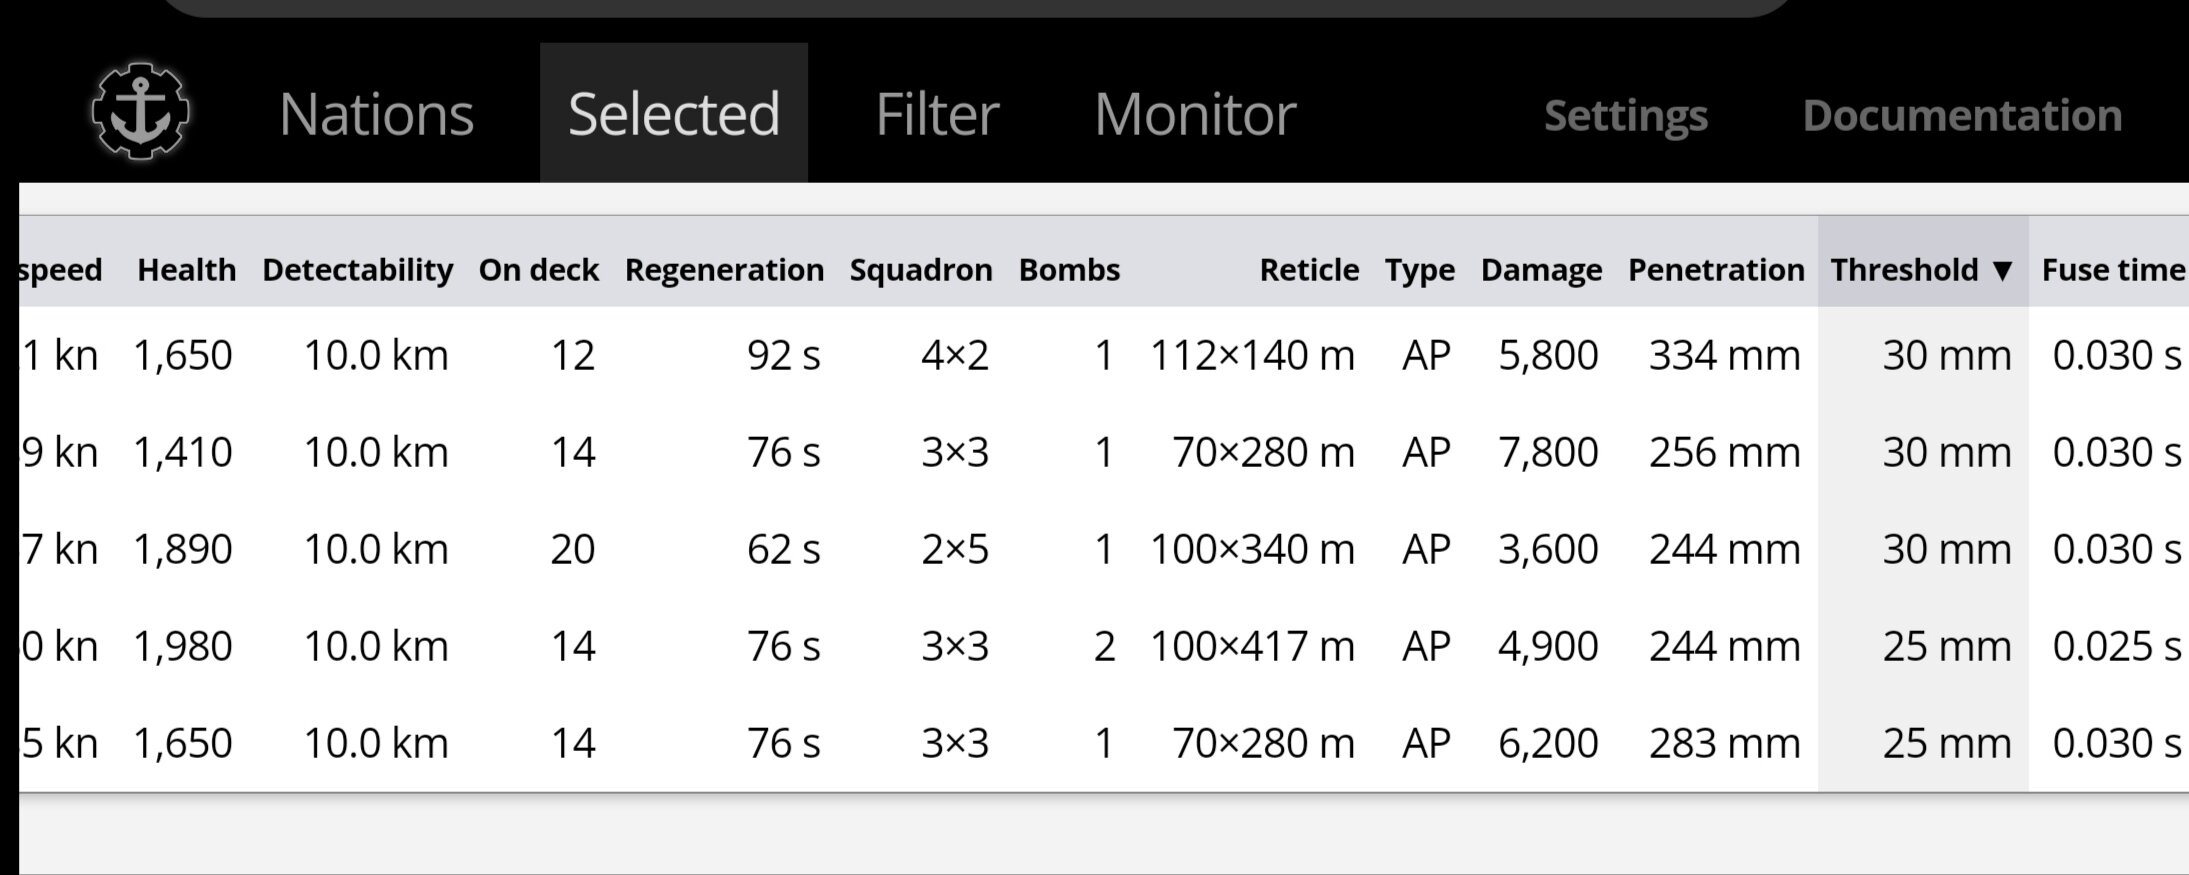Go to the Monitor tab
This screenshot has width=2189, height=875.
[x=1195, y=114]
